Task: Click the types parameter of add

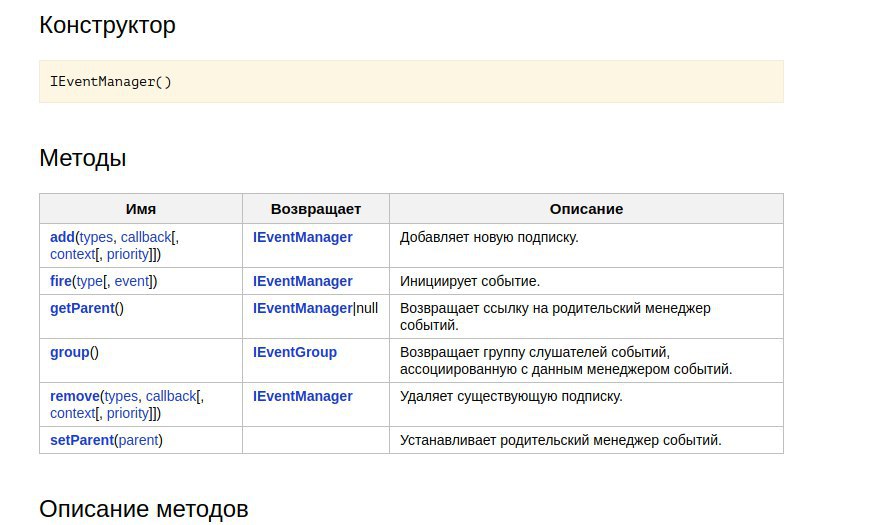Action: (96, 237)
